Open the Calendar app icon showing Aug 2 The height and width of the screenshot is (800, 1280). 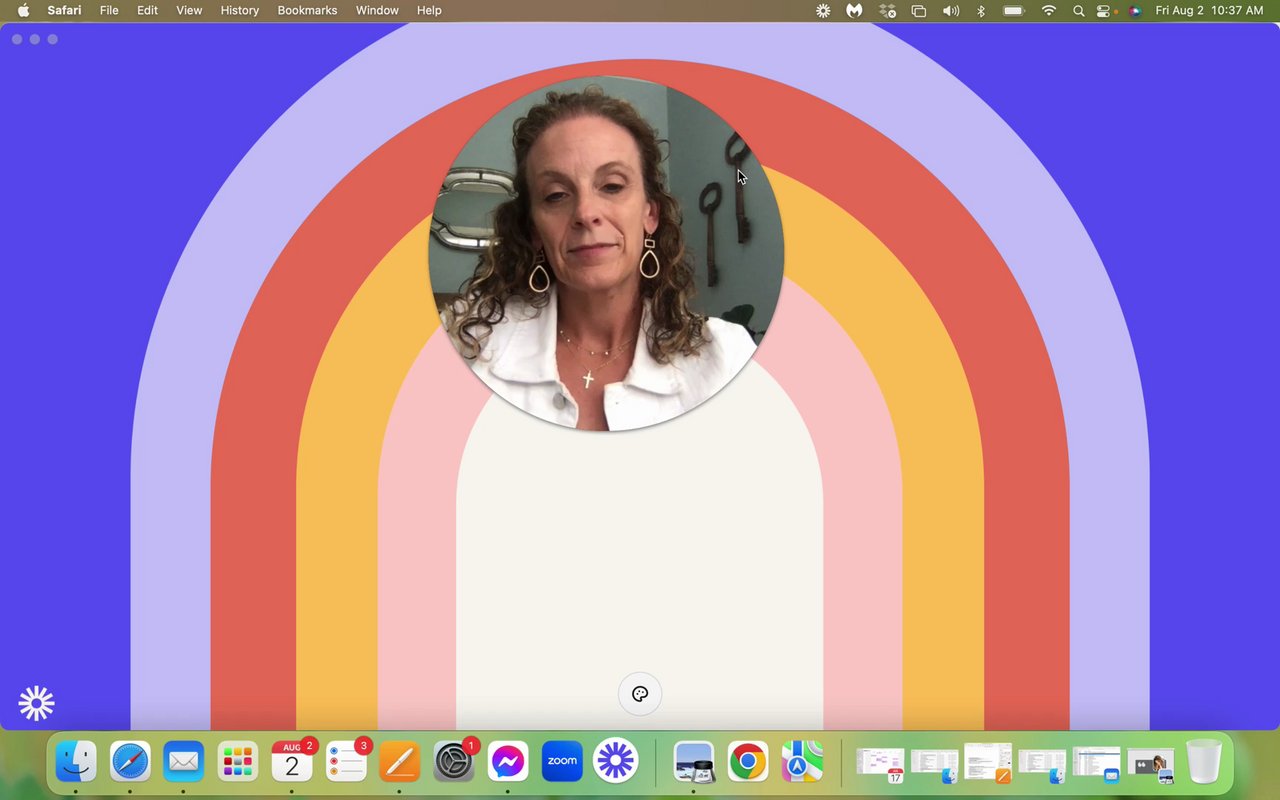pyautogui.click(x=292, y=762)
